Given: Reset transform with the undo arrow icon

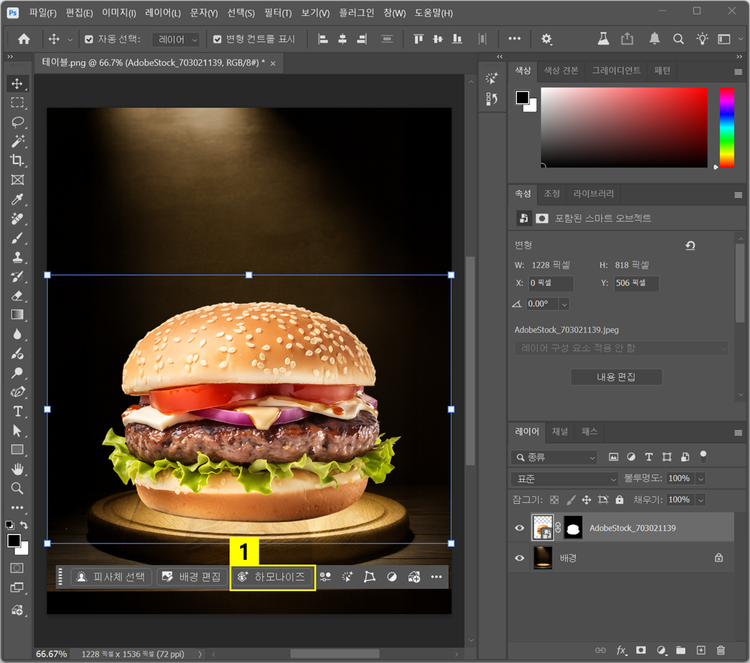Looking at the screenshot, I should tap(690, 245).
